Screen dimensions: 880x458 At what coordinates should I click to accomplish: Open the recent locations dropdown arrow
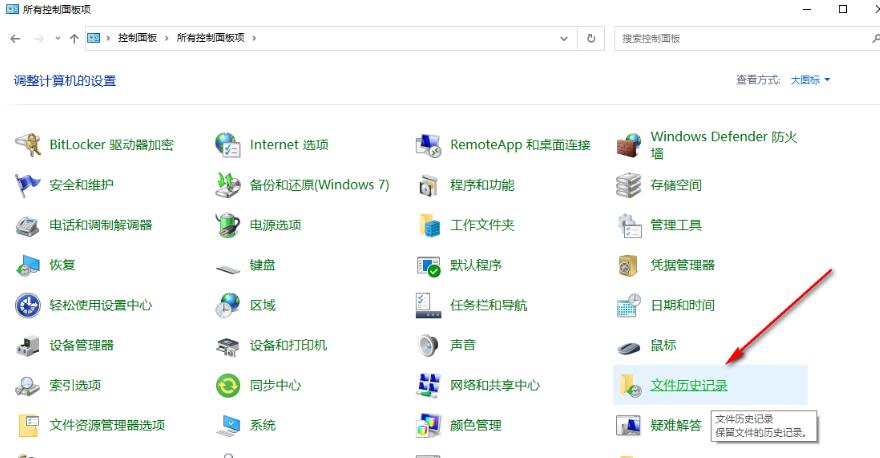(58, 38)
